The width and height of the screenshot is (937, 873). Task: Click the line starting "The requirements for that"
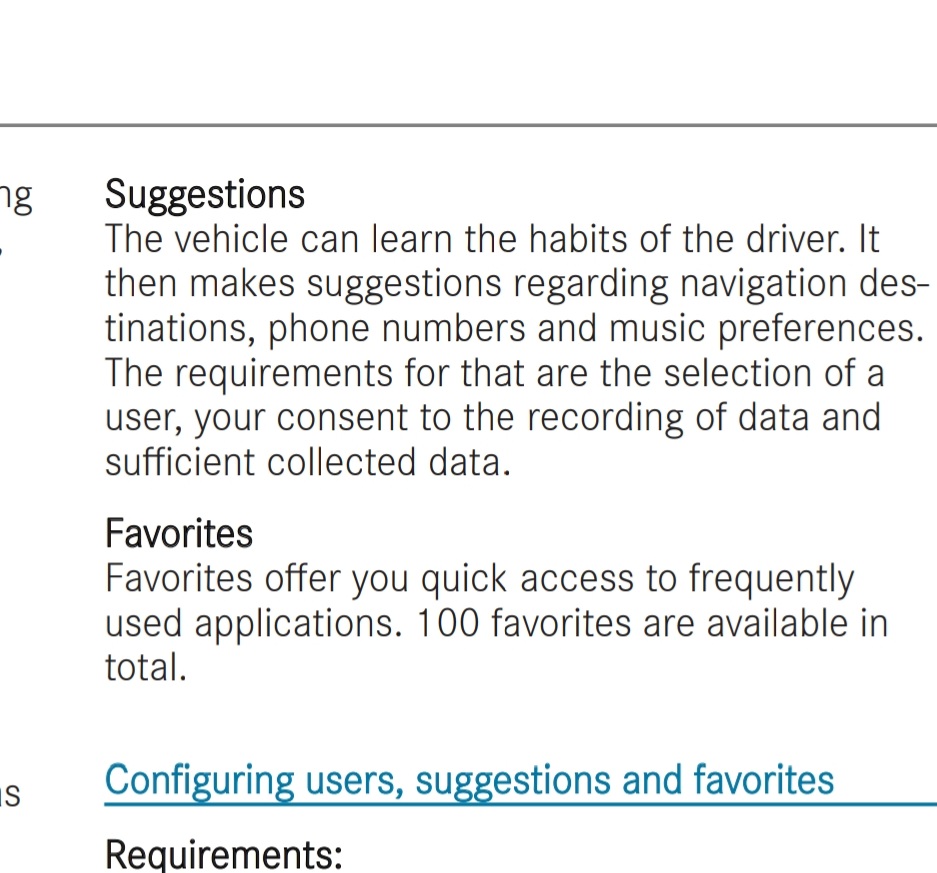point(494,373)
